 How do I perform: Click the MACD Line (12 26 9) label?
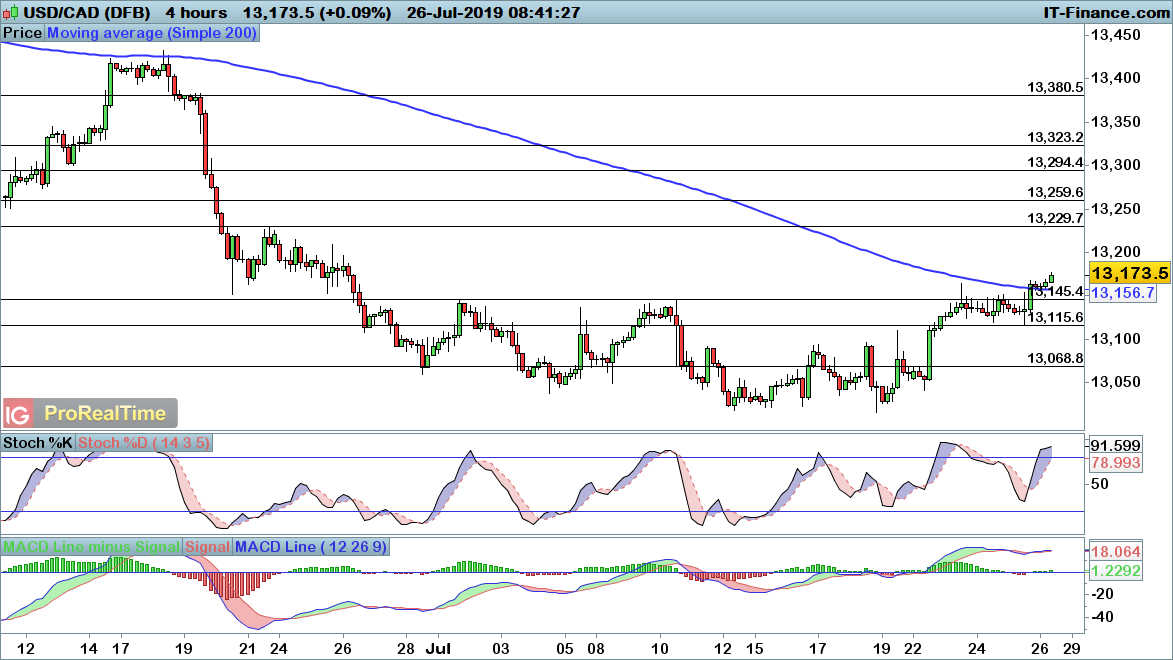point(311,547)
